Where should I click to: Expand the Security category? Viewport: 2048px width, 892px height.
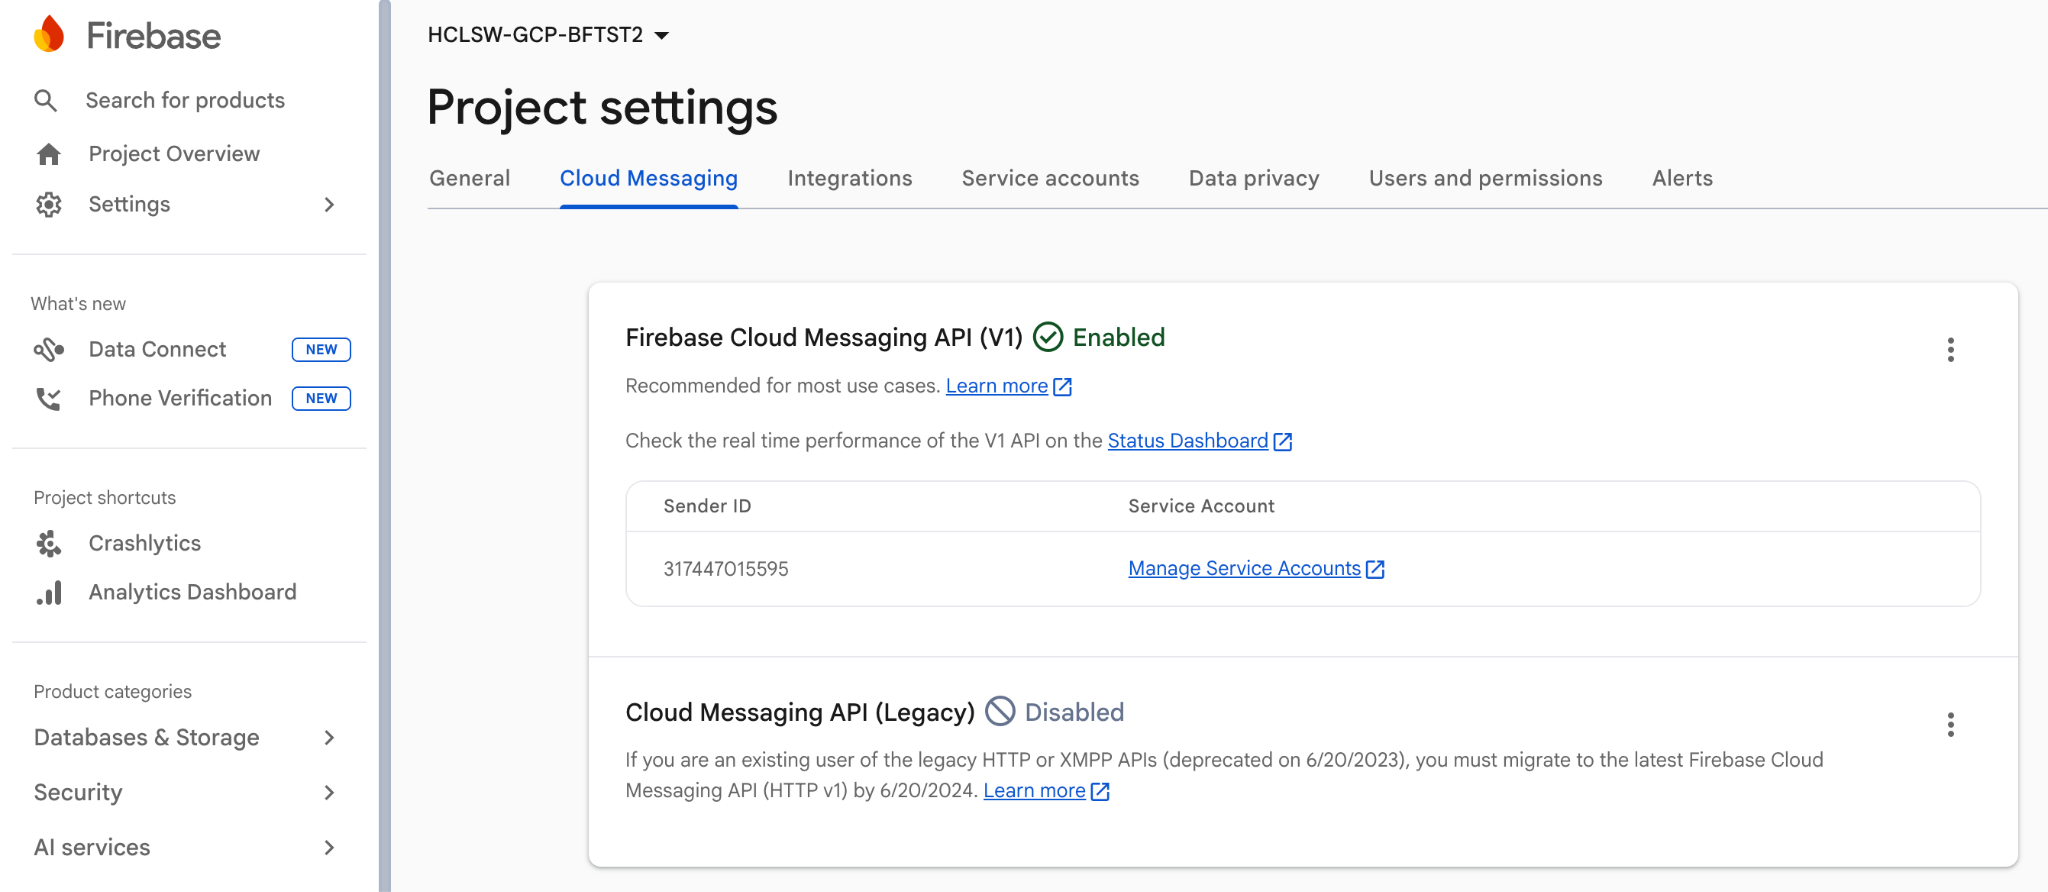329,792
